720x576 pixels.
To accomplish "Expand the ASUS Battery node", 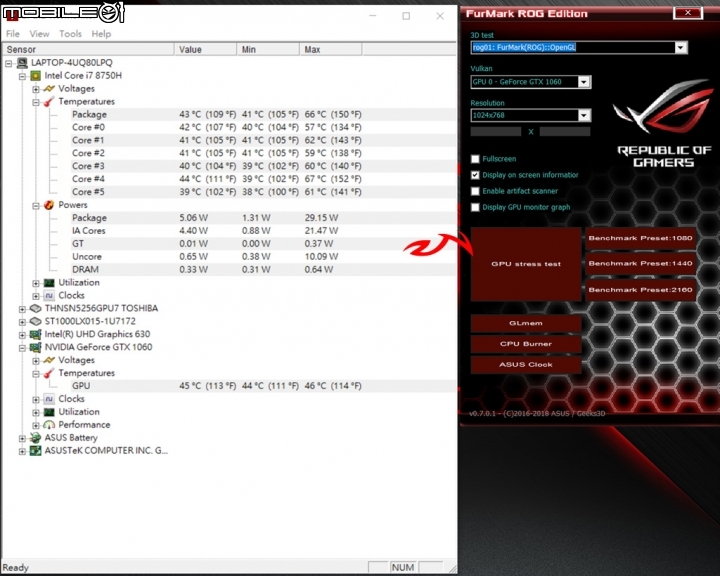I will [22, 439].
